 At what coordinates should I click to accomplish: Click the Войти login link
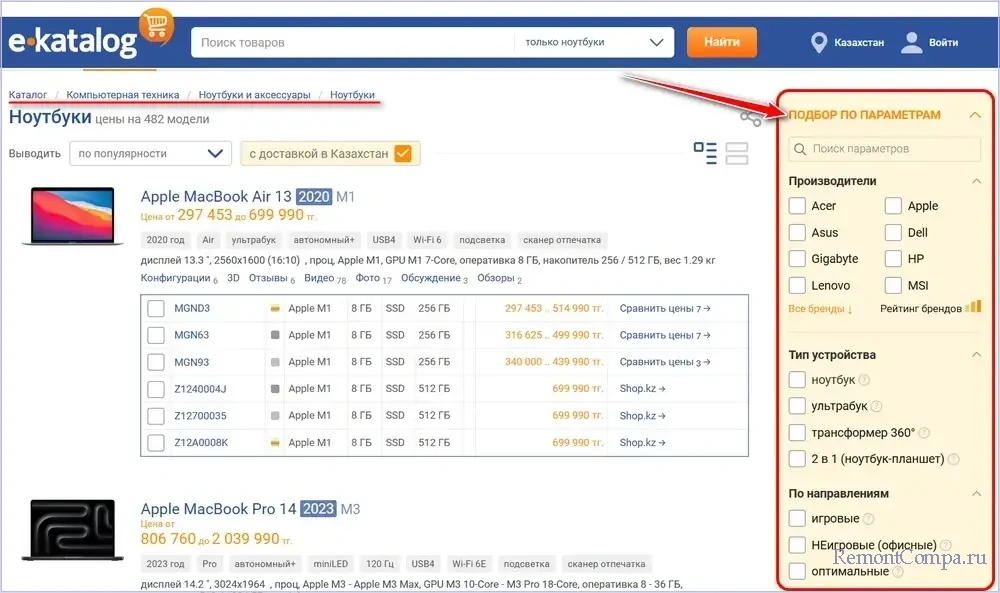pos(943,43)
